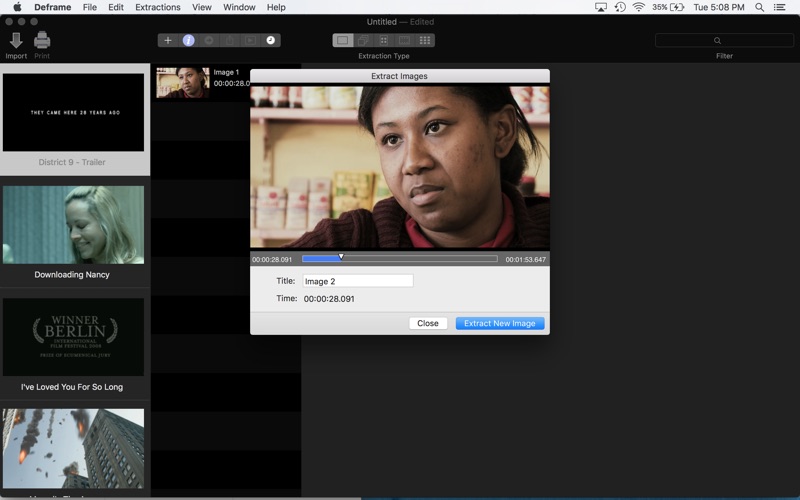Viewport: 800px width, 500px height.
Task: Open the Wi-Fi status menu
Action: coord(638,7)
